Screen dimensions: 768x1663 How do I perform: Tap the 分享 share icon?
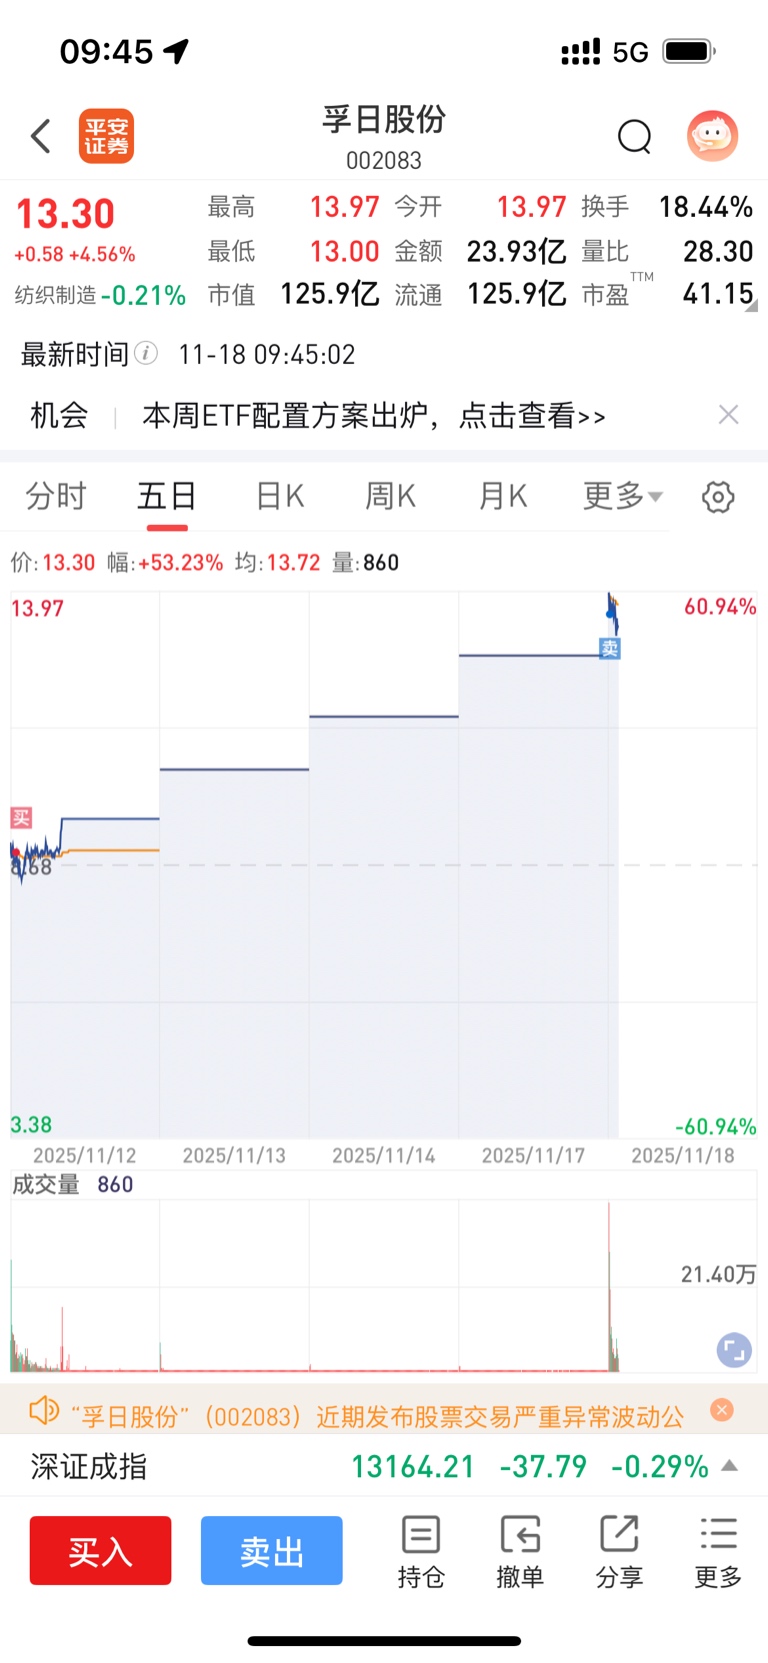[619, 1551]
